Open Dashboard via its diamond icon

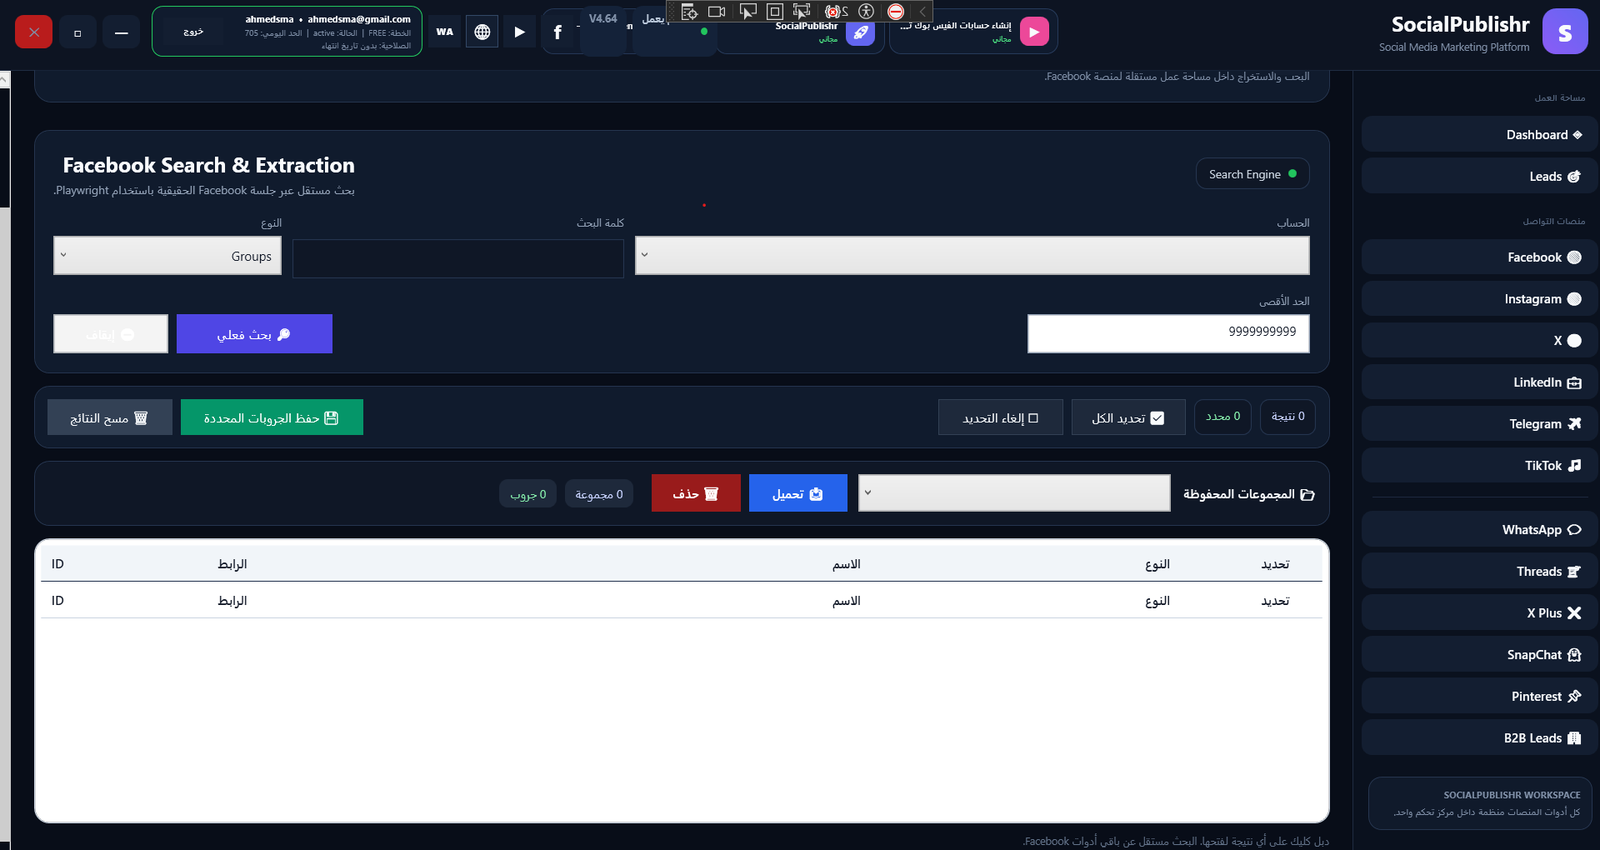[x=1577, y=135]
